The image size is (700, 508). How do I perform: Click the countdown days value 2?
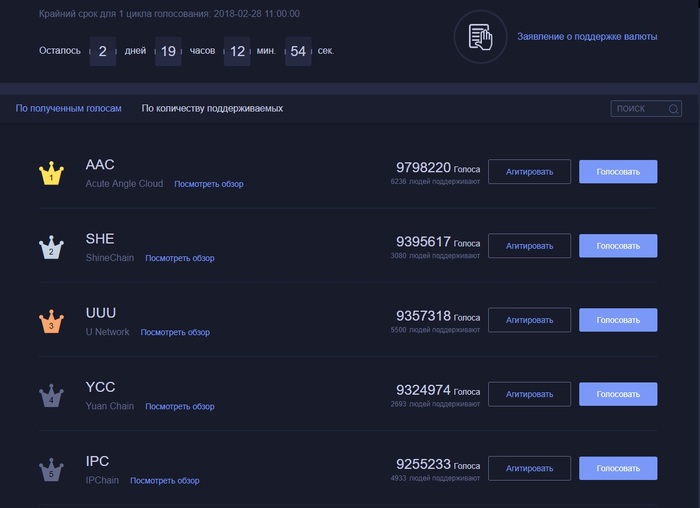coord(103,51)
